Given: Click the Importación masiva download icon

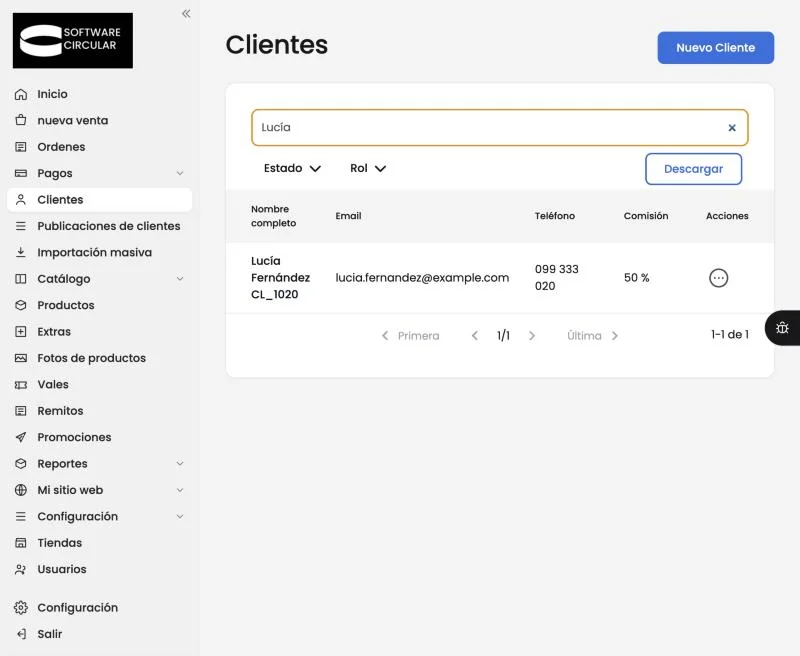Looking at the screenshot, I should tap(21, 253).
